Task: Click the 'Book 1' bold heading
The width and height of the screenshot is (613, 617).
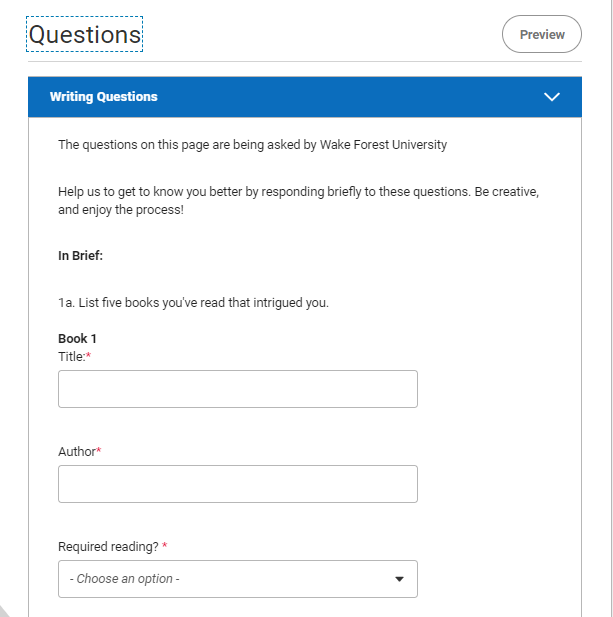Action: [77, 338]
